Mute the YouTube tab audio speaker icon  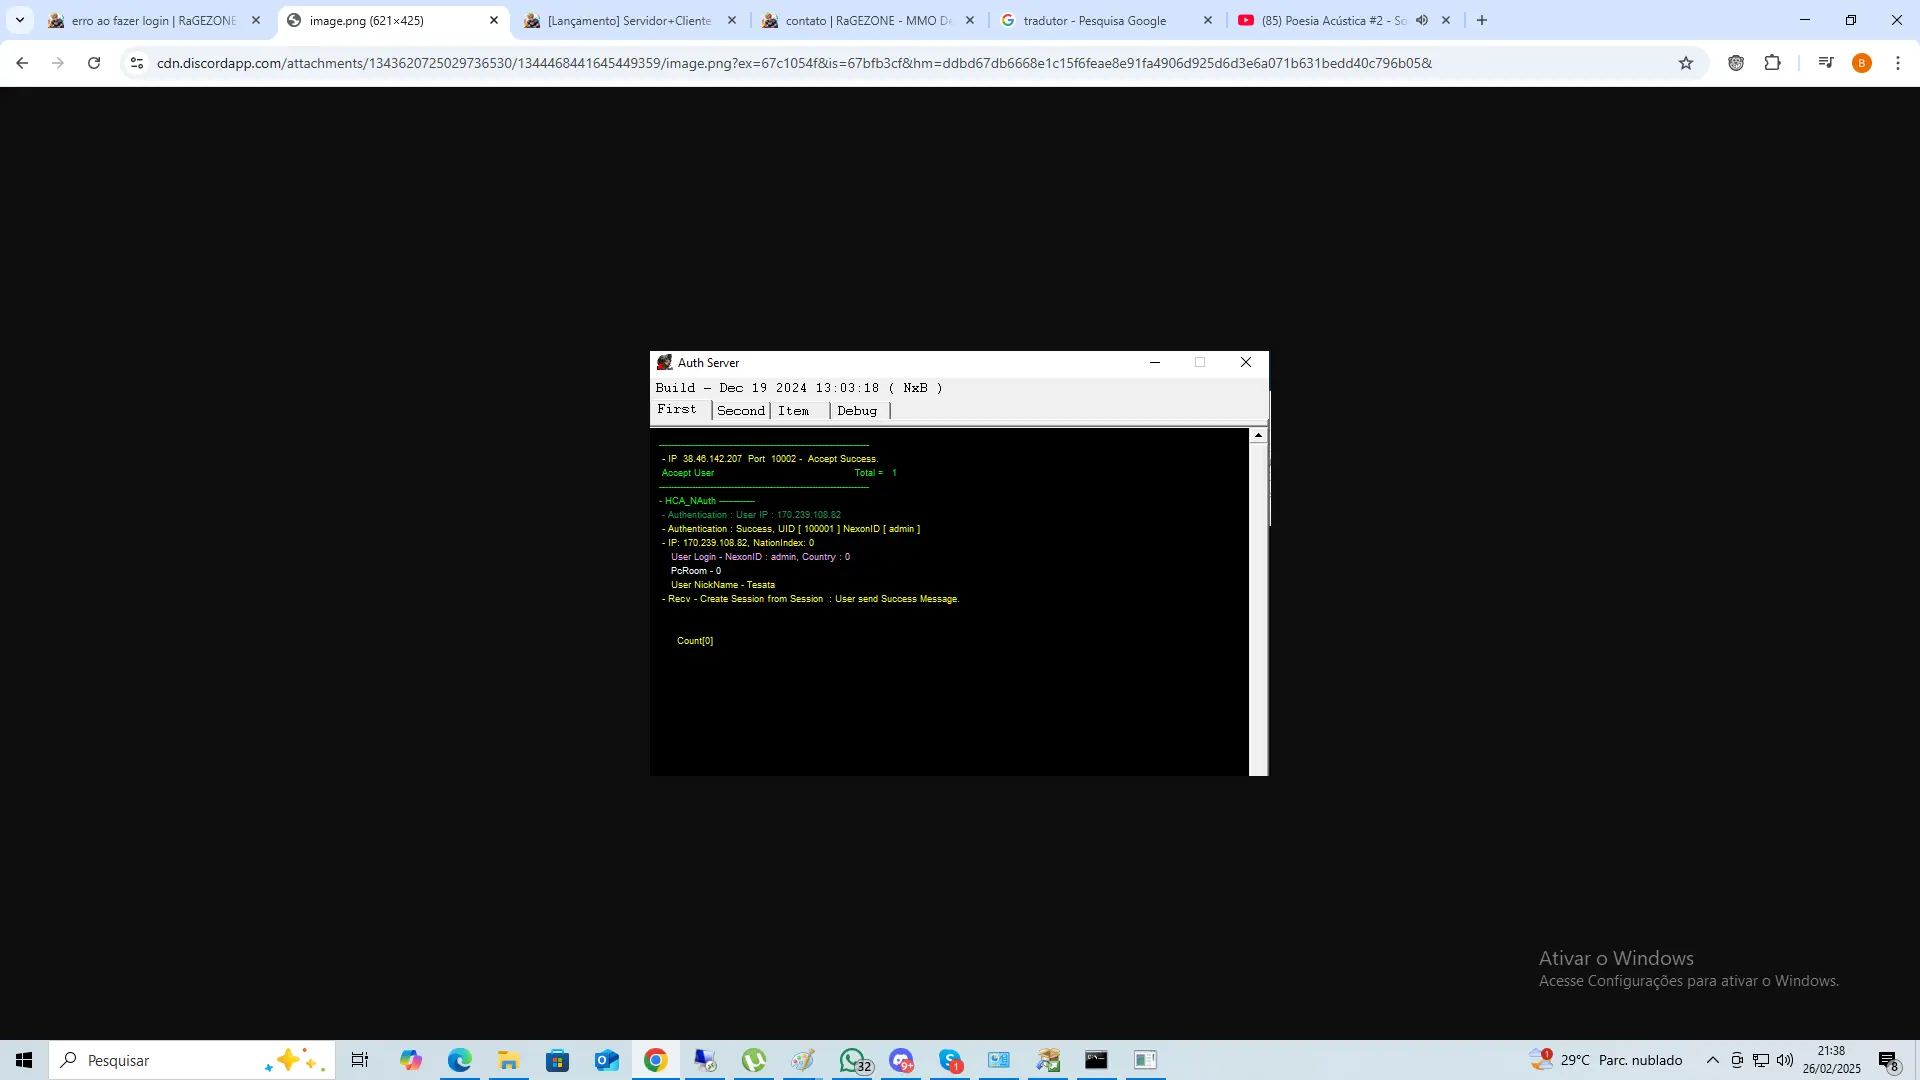pyautogui.click(x=1421, y=20)
